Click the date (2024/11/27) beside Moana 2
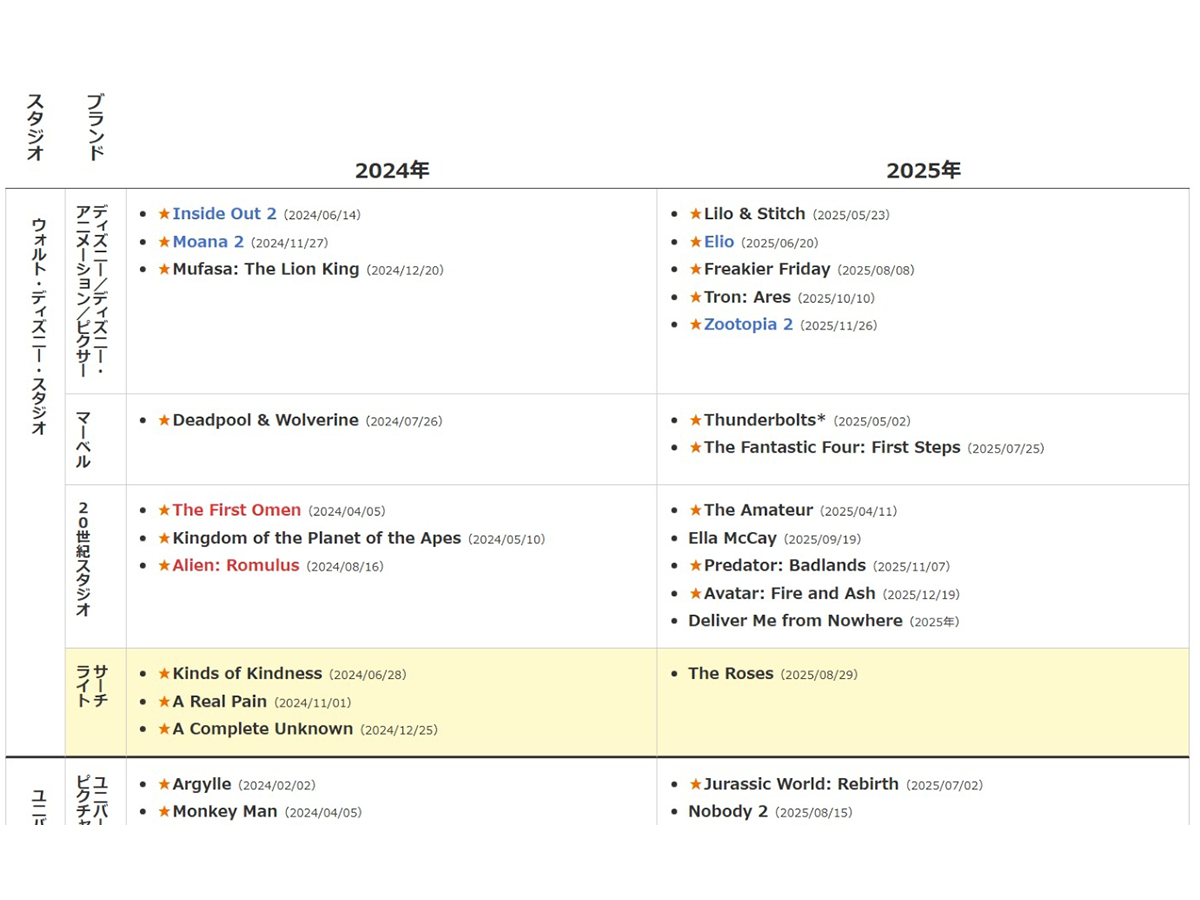 click(x=289, y=243)
